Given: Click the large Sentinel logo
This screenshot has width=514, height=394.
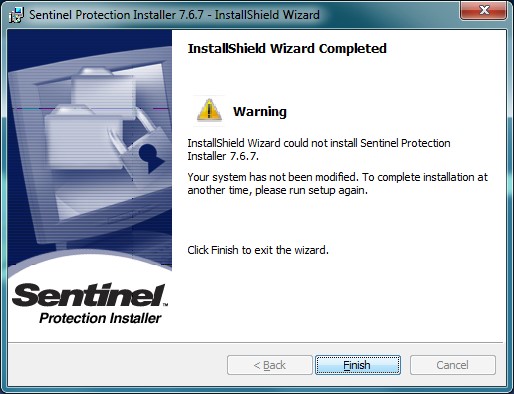Looking at the screenshot, I should click(89, 295).
